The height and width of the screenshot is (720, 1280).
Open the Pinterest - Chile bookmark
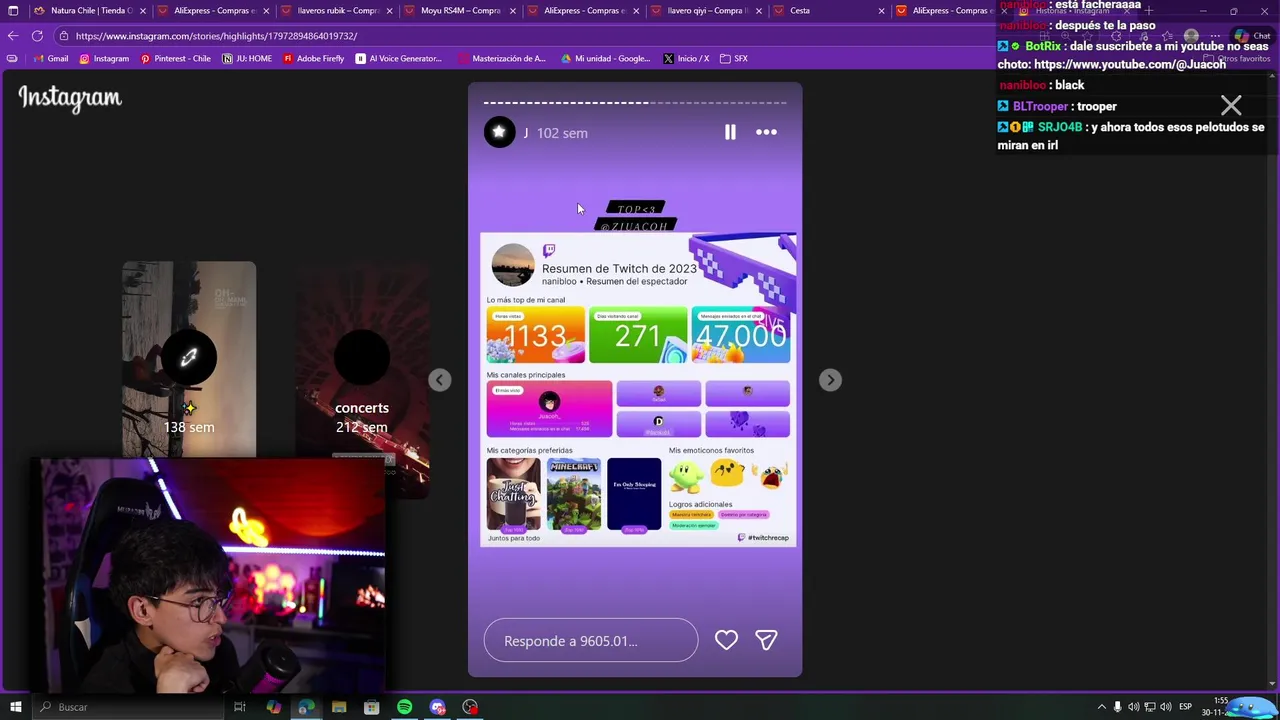pyautogui.click(x=175, y=59)
